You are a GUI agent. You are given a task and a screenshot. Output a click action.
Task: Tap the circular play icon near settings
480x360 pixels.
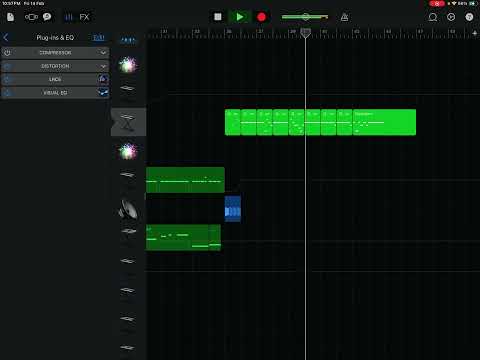coord(451,17)
